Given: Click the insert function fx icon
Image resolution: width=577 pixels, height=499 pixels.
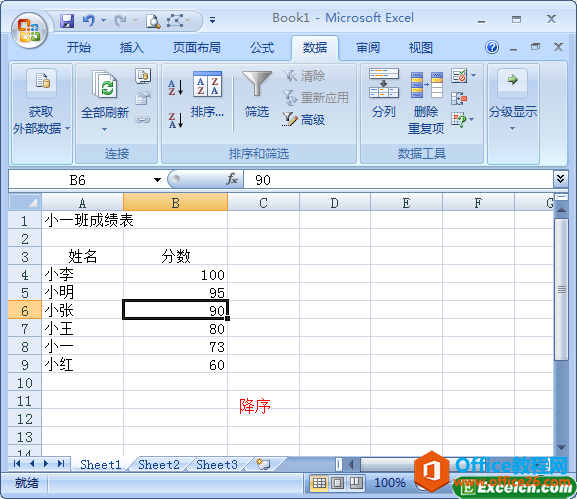Looking at the screenshot, I should (x=232, y=180).
